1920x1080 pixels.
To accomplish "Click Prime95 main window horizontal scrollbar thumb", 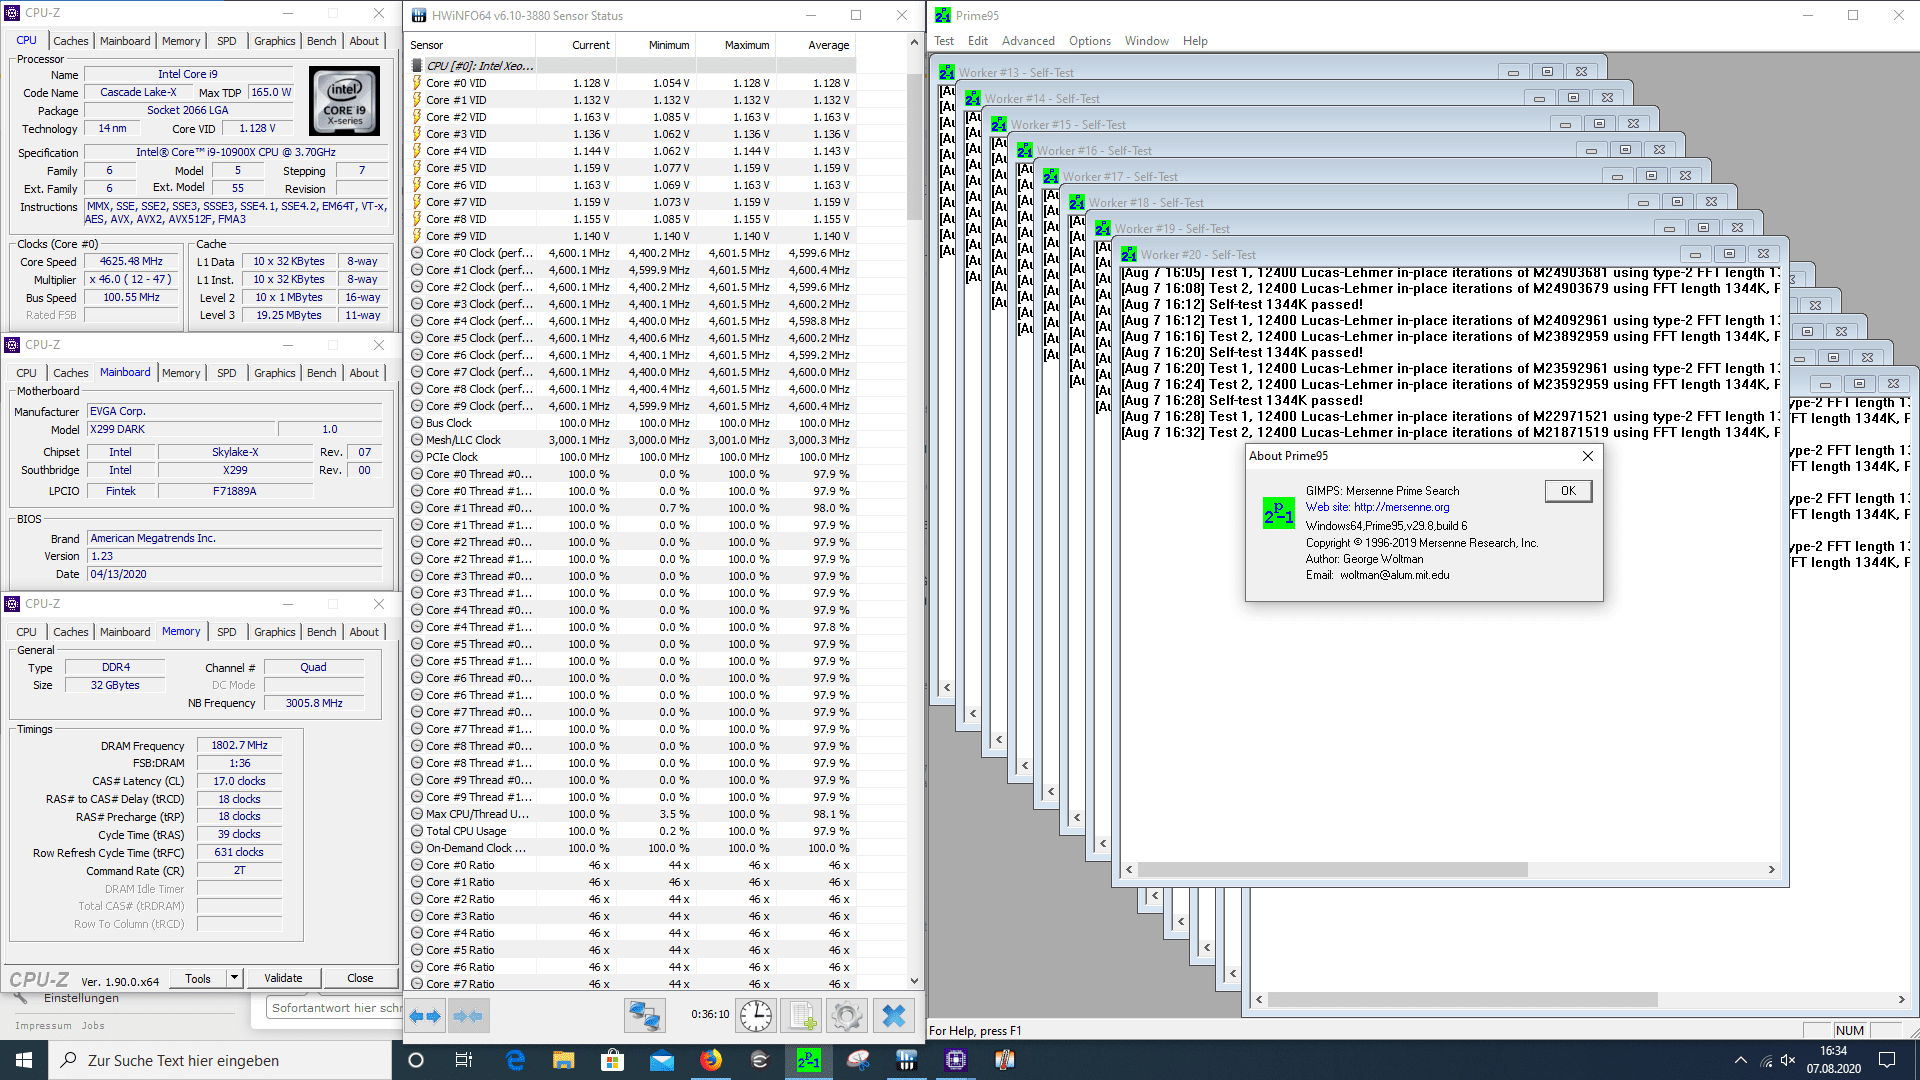I will point(1463,999).
